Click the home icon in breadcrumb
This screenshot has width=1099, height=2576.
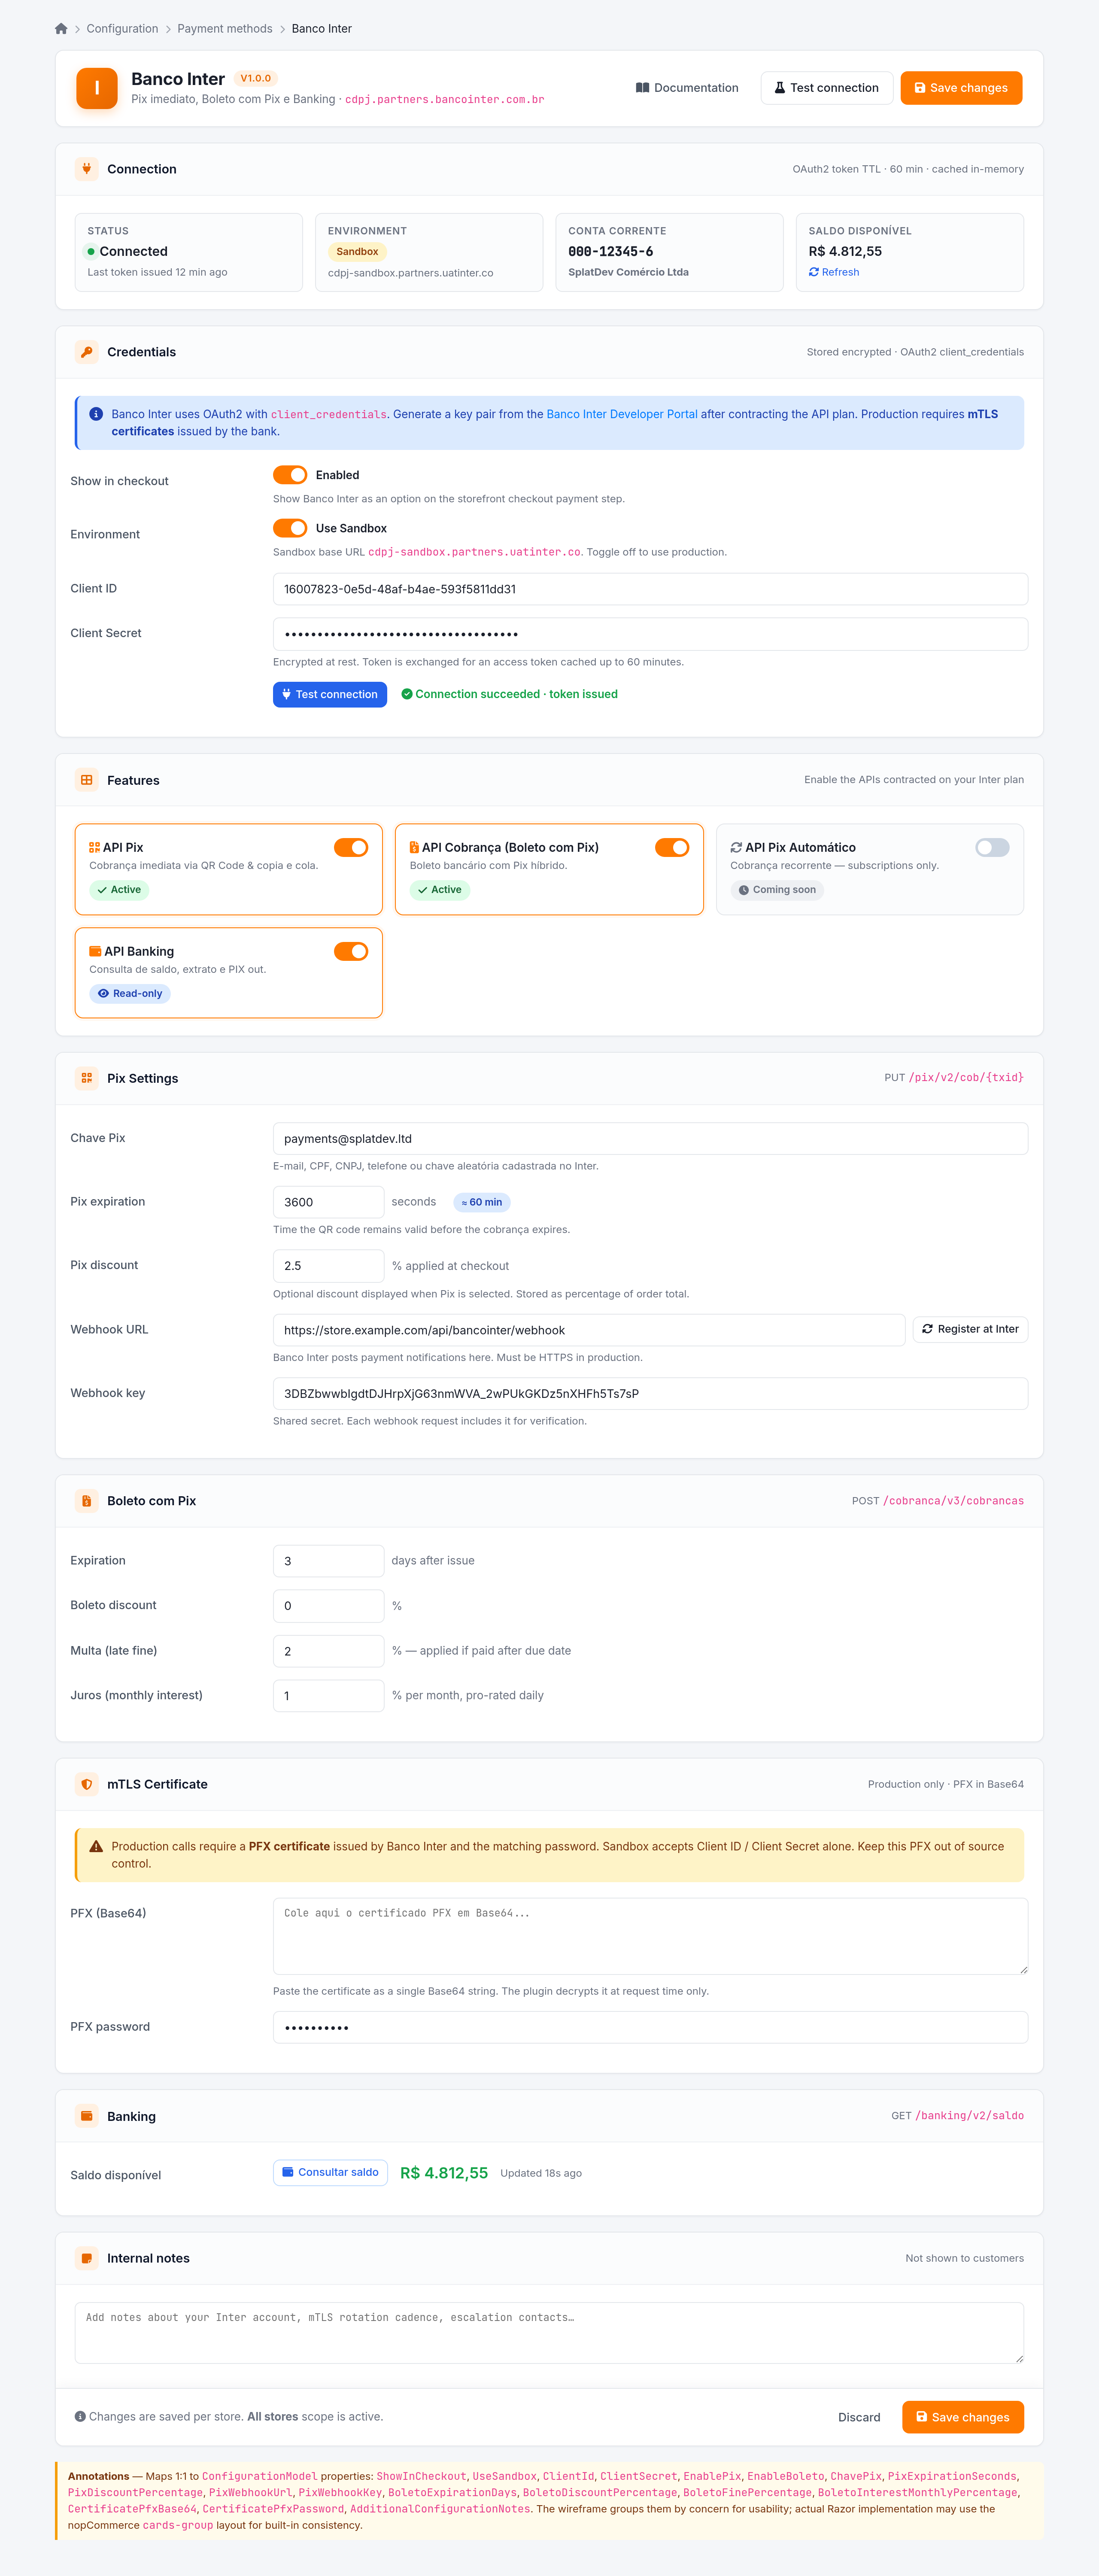click(x=61, y=29)
